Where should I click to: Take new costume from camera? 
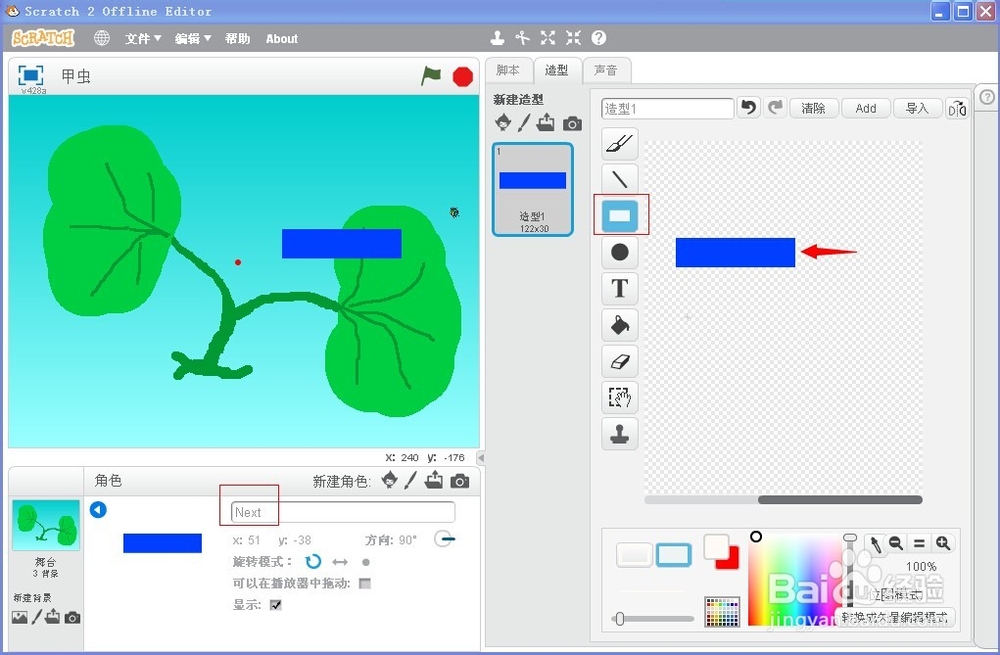(x=572, y=124)
